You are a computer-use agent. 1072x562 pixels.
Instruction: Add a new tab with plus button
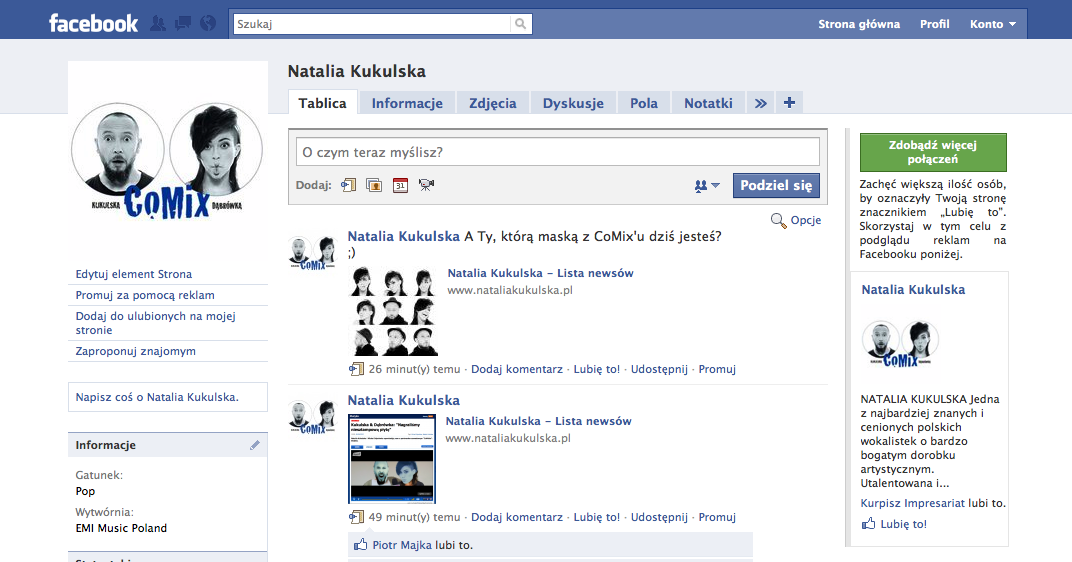tap(789, 103)
